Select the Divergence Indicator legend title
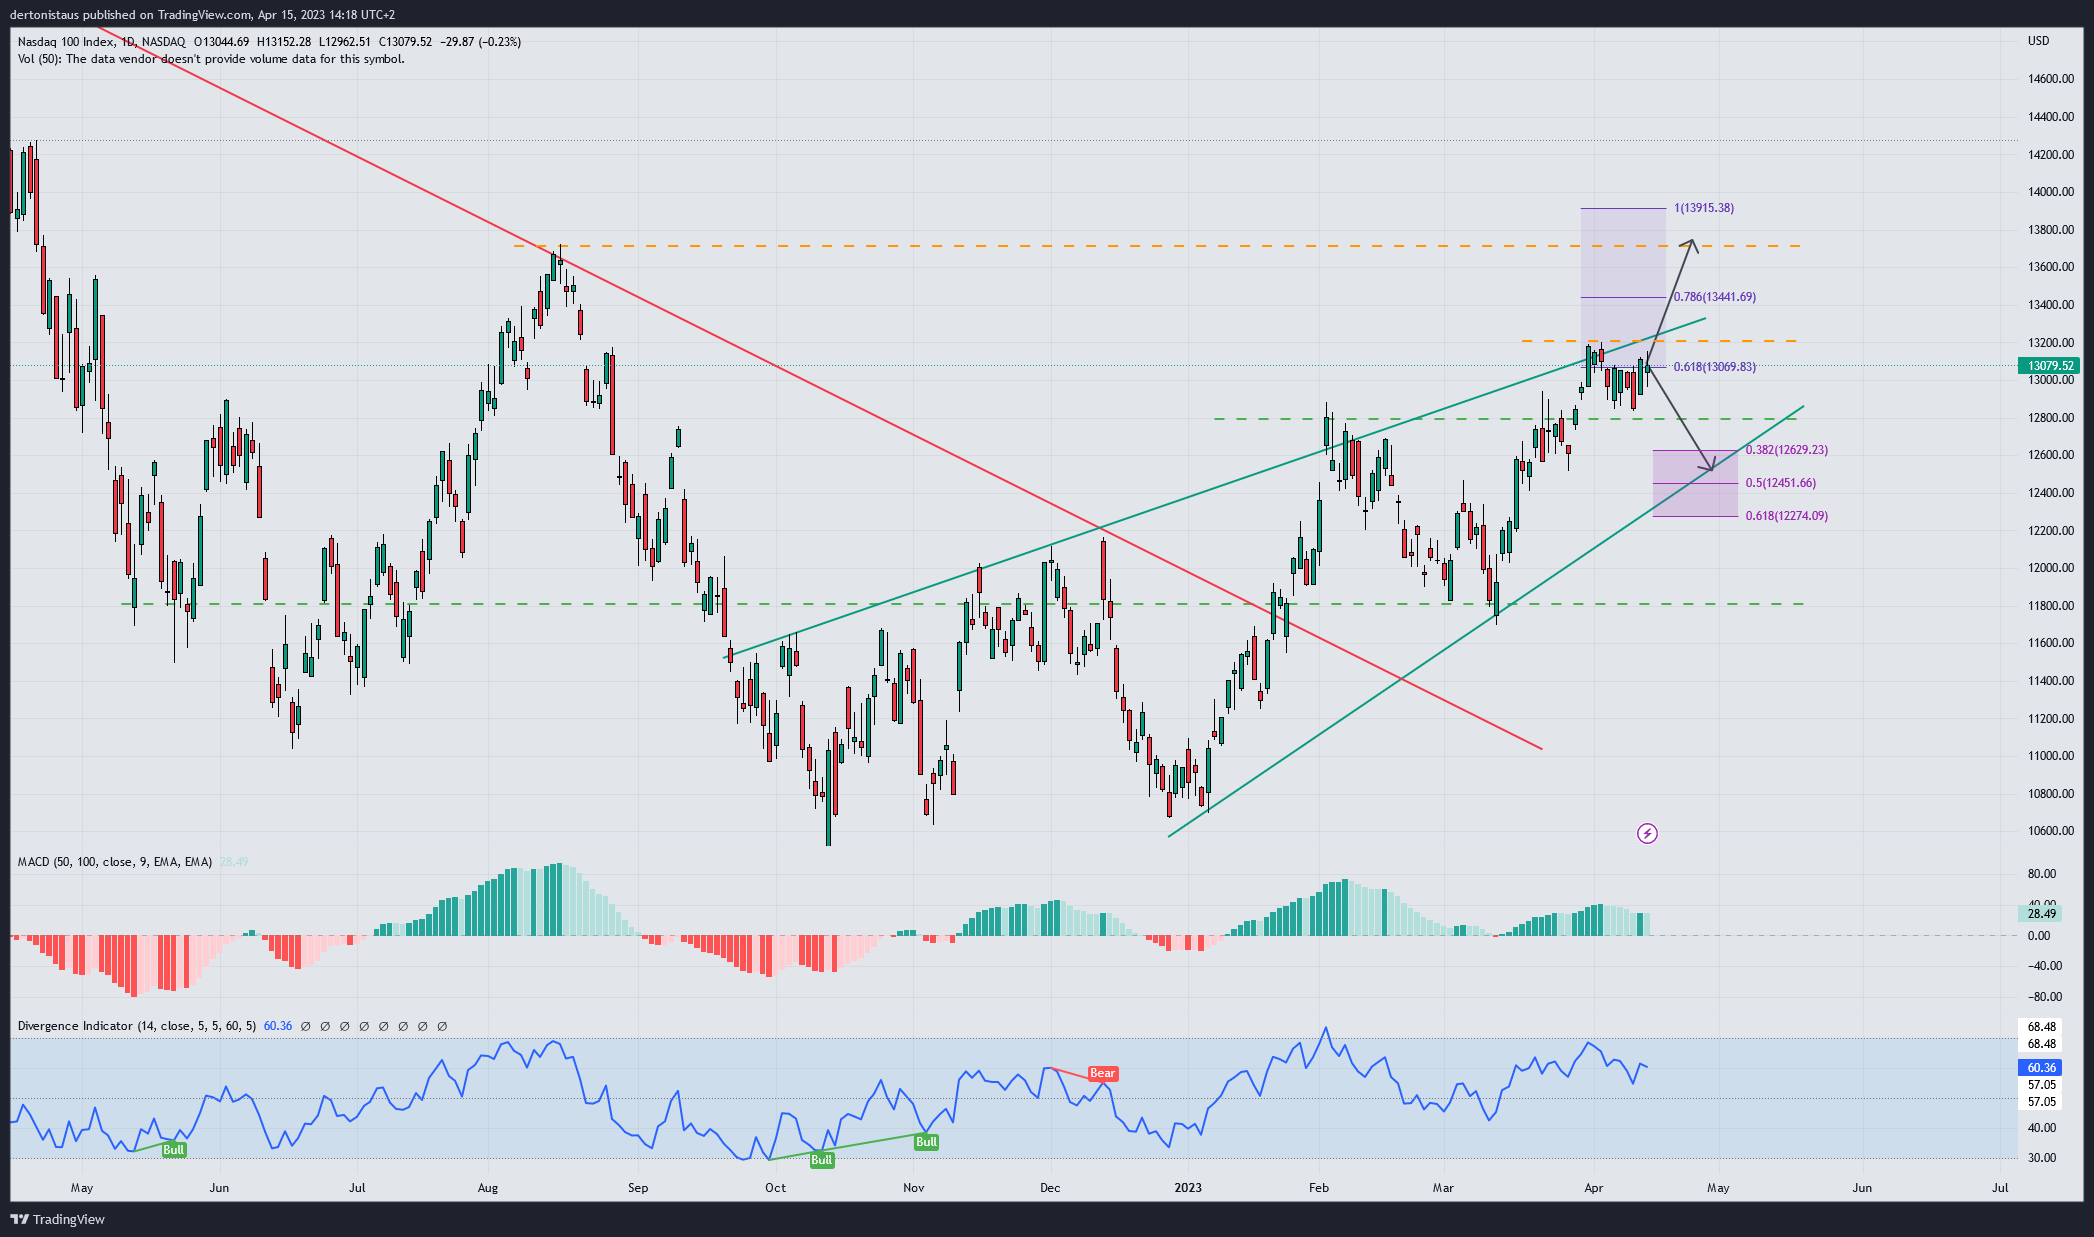Viewport: 2094px width, 1237px height. 137,1026
